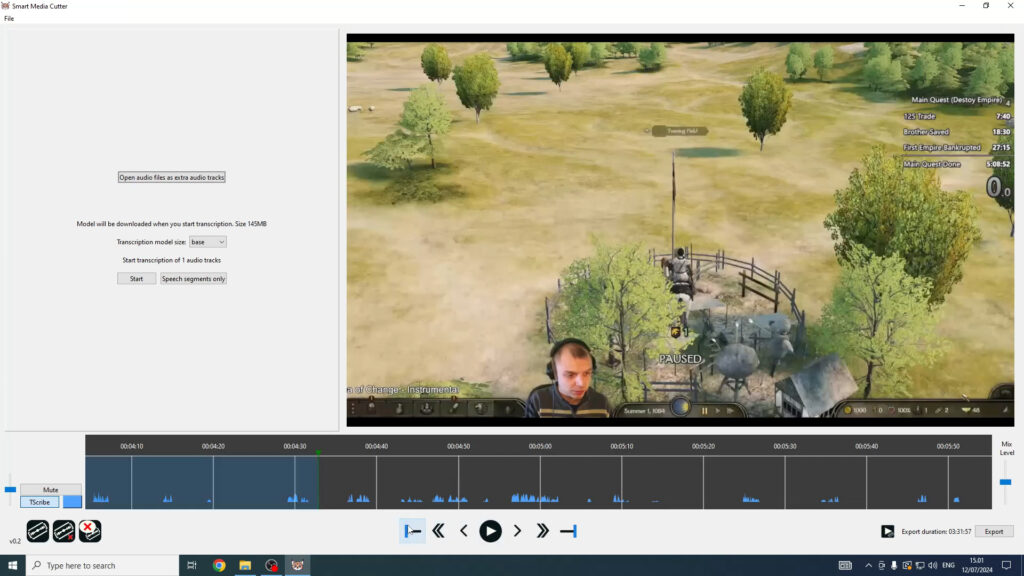Click the fast forward double-chevron icon
The image size is (1024, 576).
click(x=542, y=531)
